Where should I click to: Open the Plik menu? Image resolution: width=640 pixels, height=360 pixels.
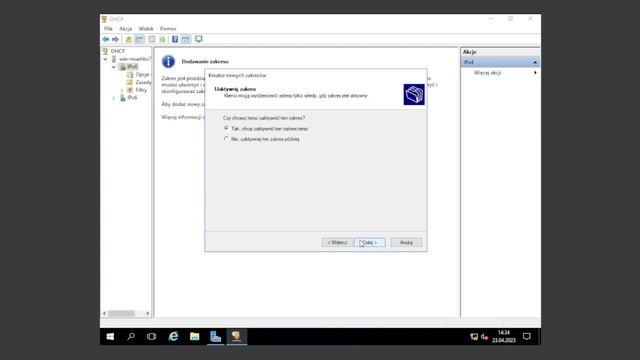click(108, 29)
